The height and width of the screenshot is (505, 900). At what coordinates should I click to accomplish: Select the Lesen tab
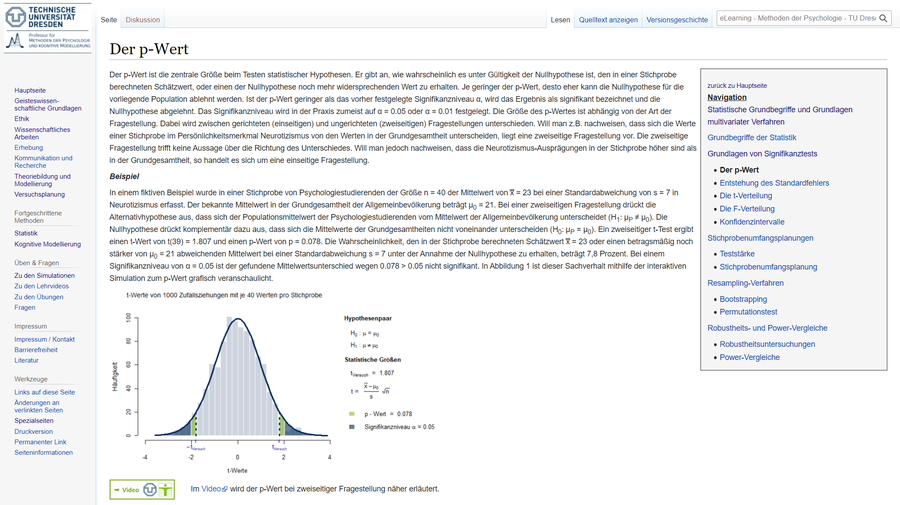click(x=560, y=20)
